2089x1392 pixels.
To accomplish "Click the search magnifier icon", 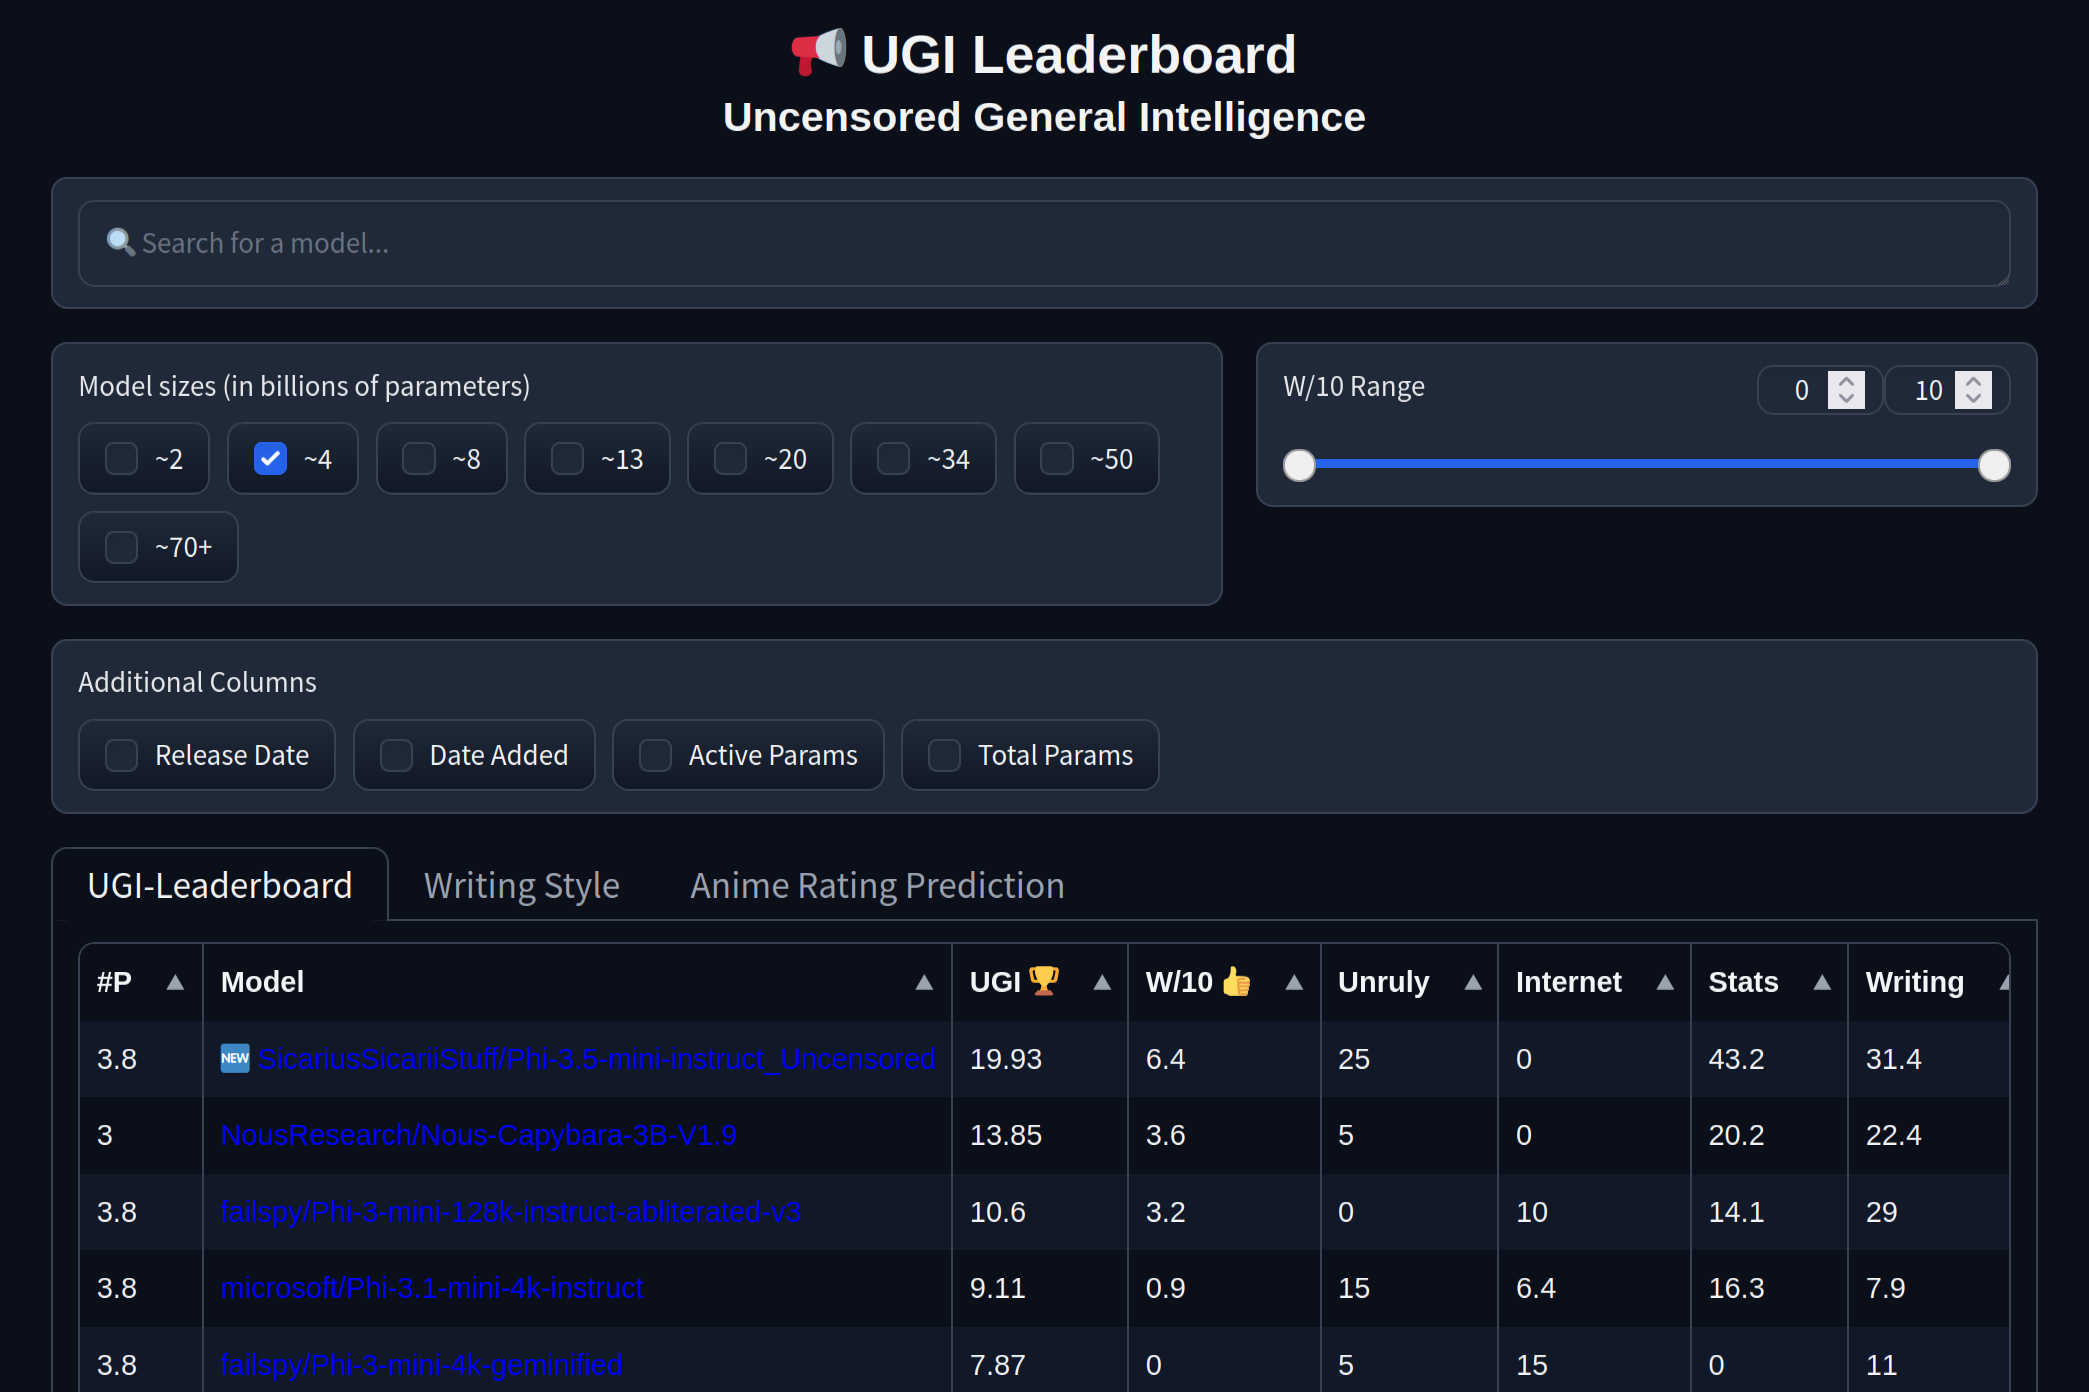I will (x=120, y=242).
